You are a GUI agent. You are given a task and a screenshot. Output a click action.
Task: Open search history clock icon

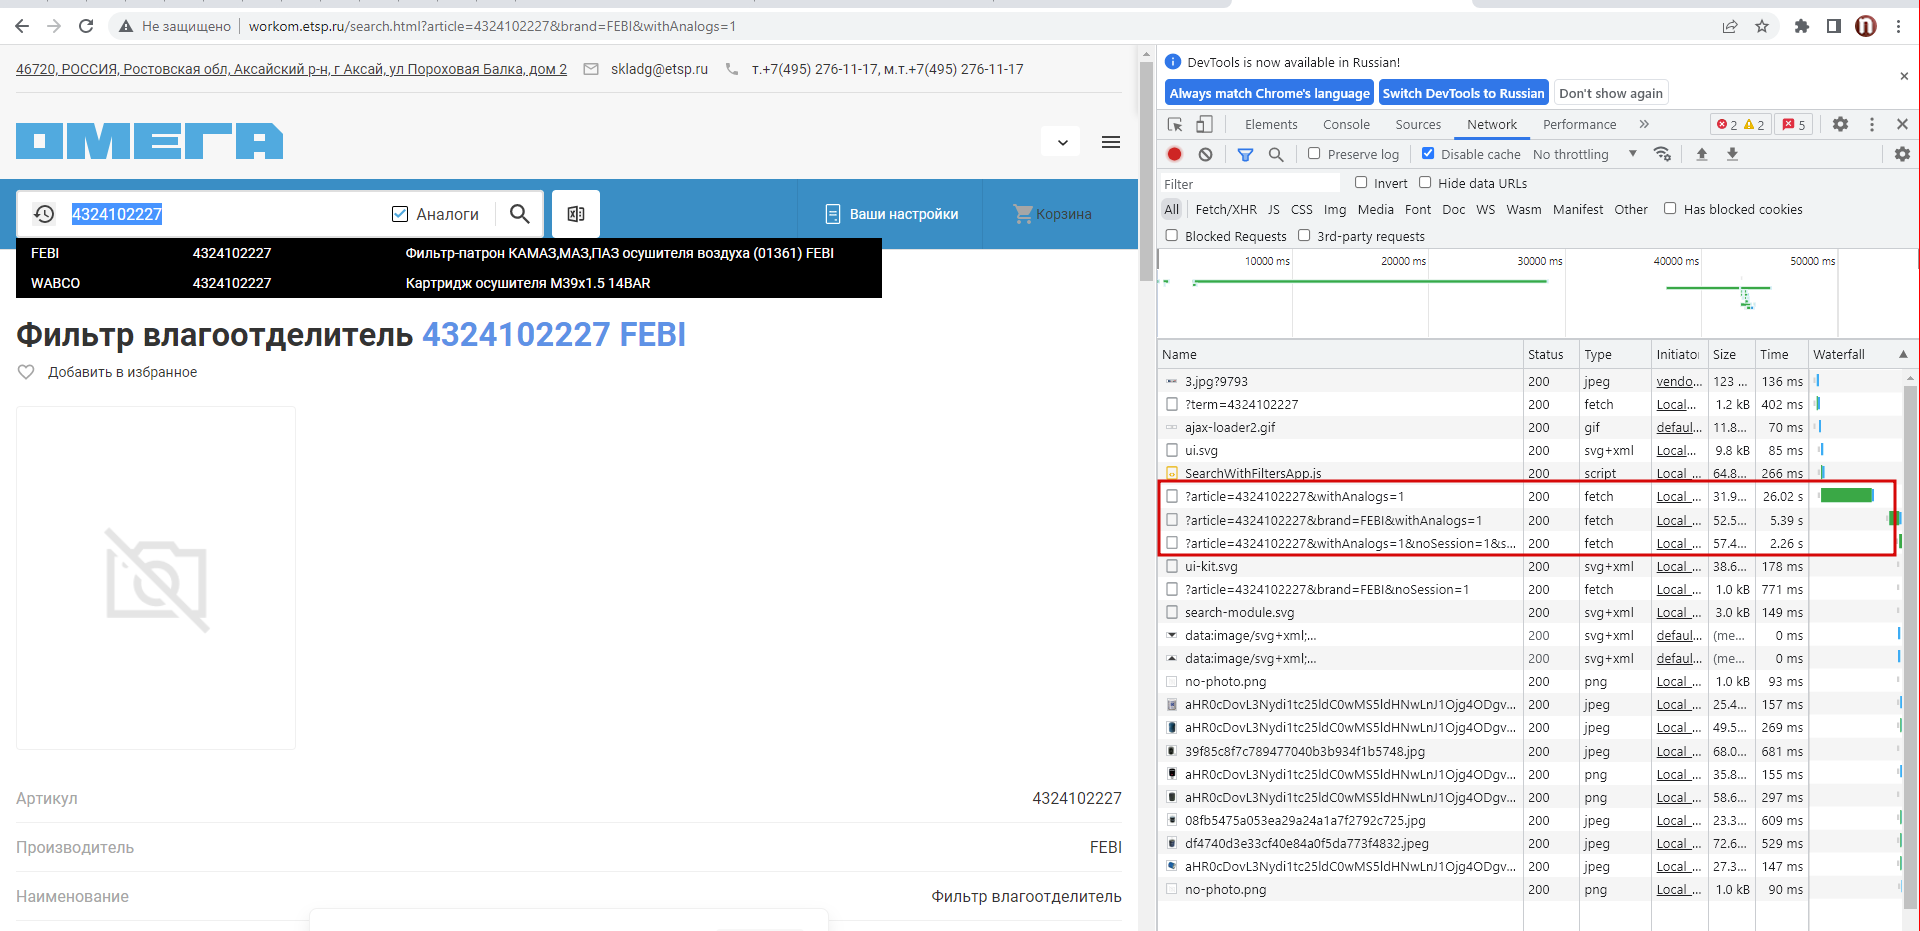click(x=44, y=214)
